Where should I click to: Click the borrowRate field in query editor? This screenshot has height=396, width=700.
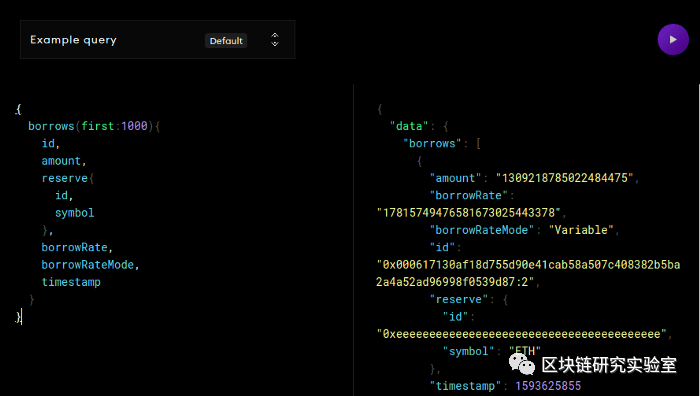point(75,247)
